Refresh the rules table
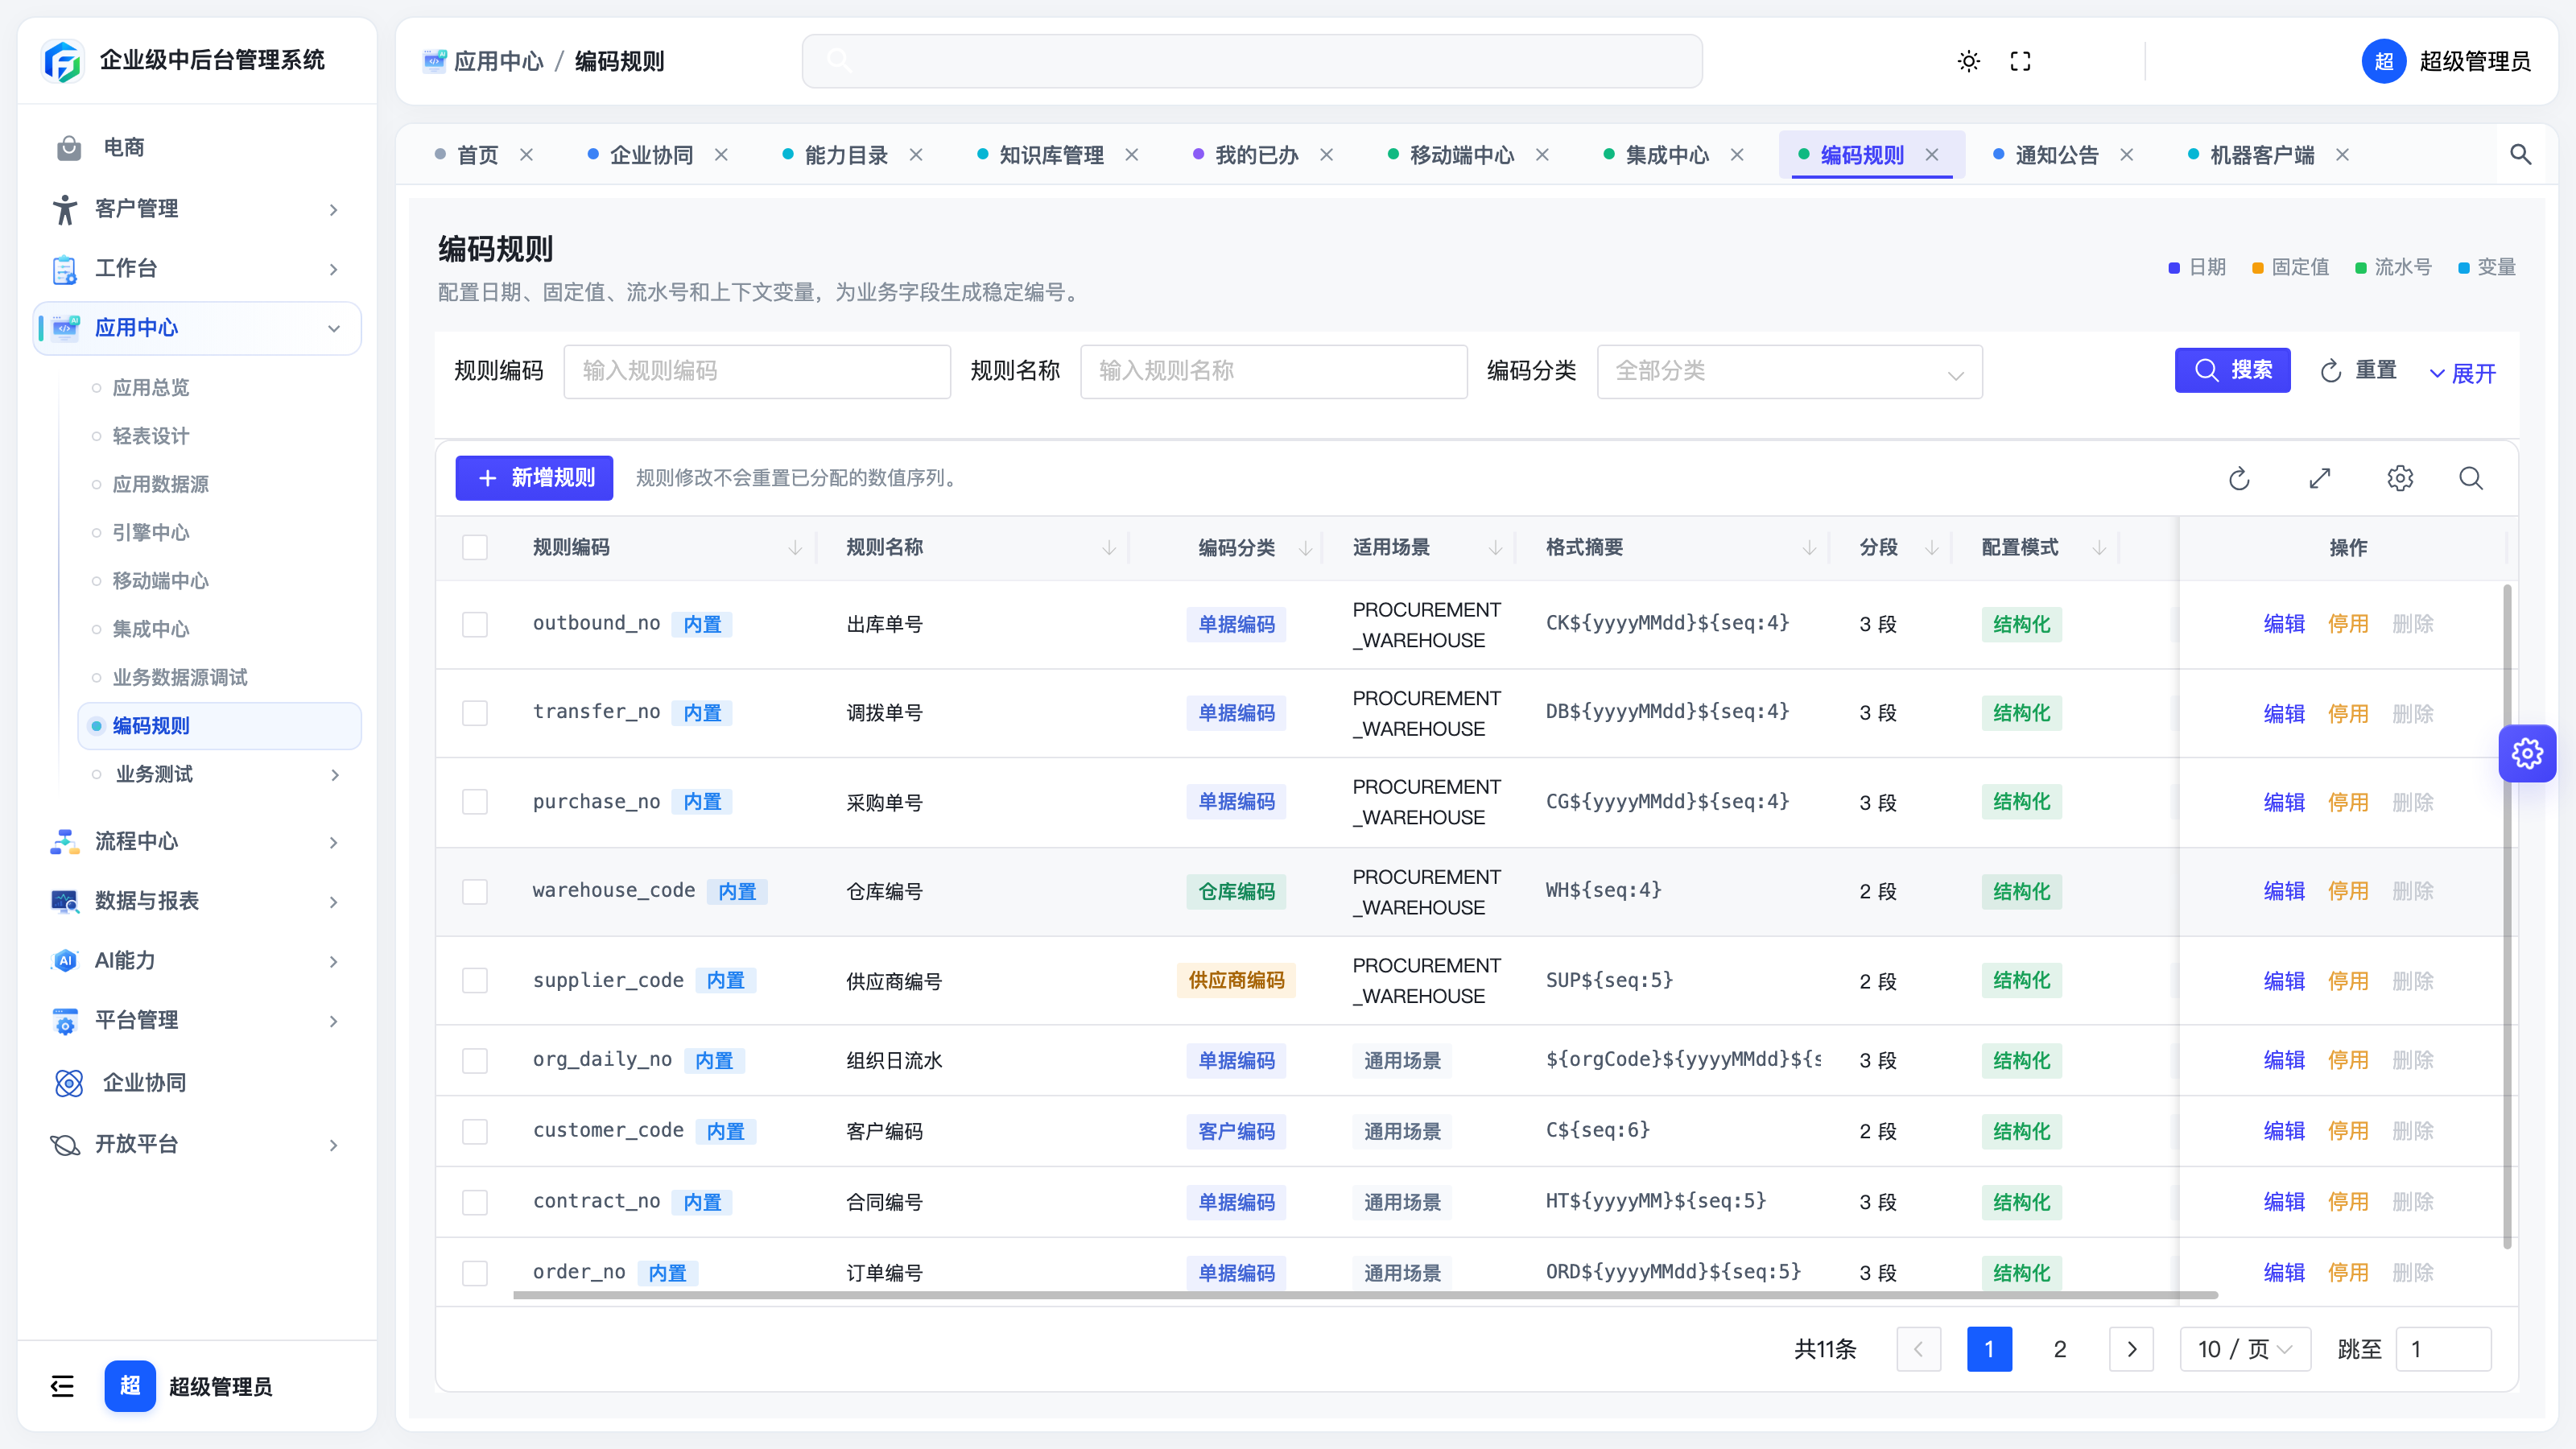 [x=2239, y=479]
